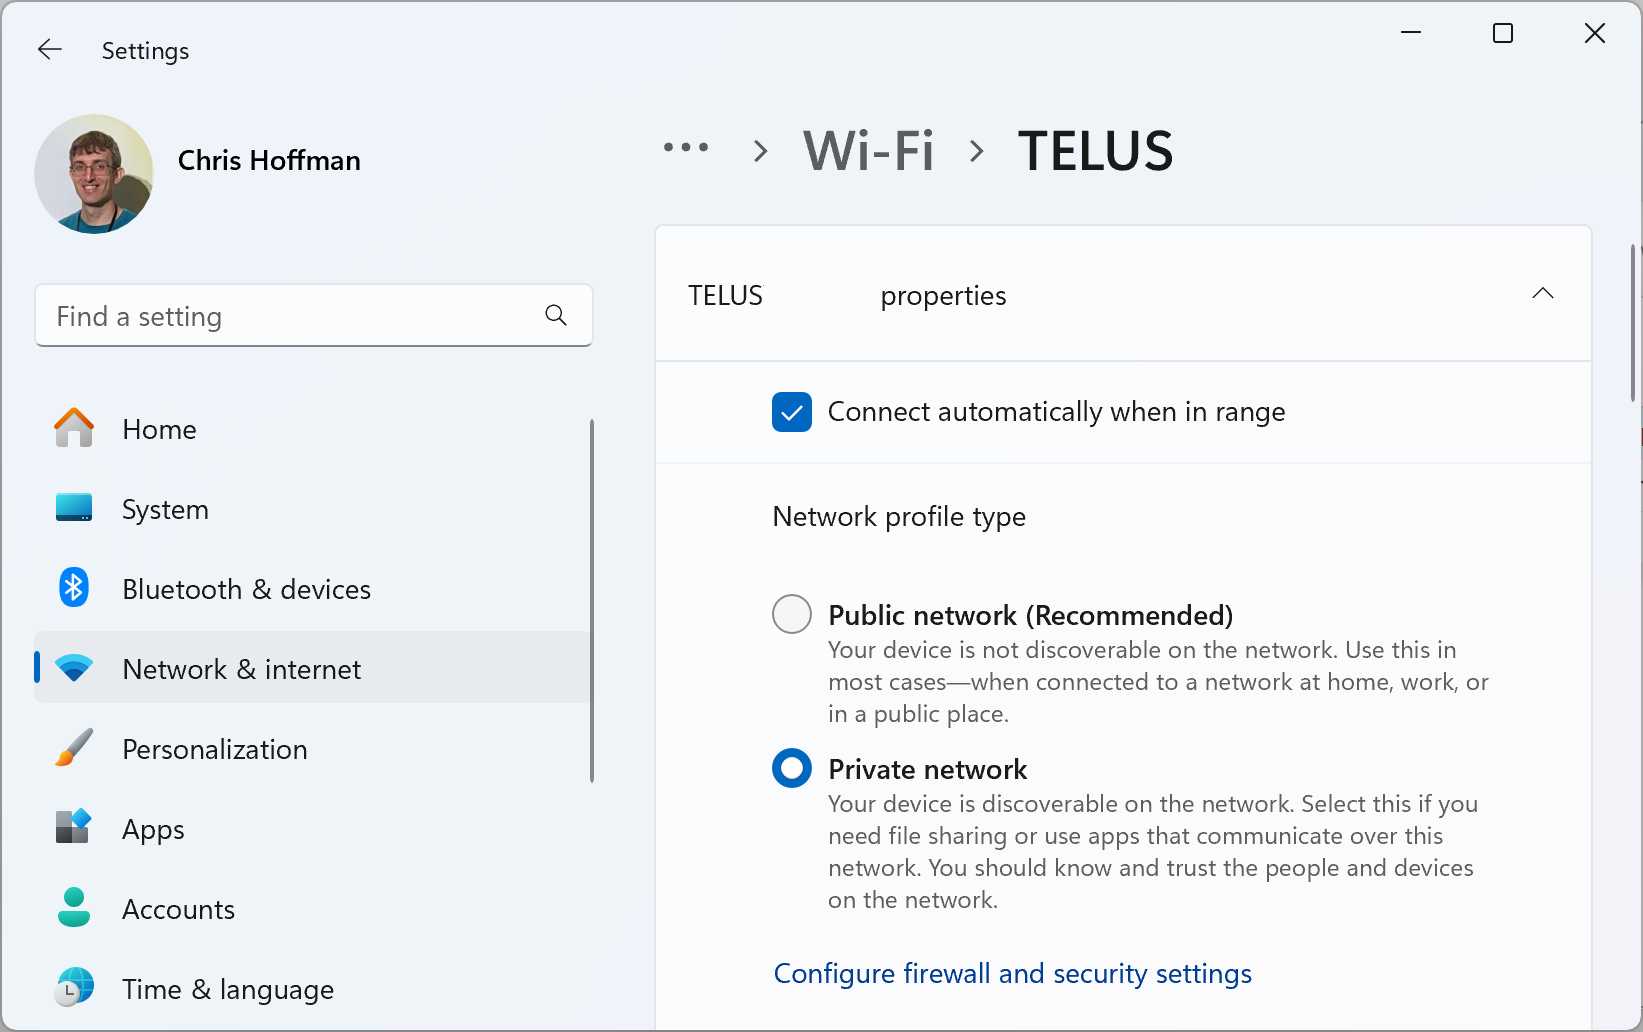
Task: Click the back arrow in Settings
Action: click(49, 49)
